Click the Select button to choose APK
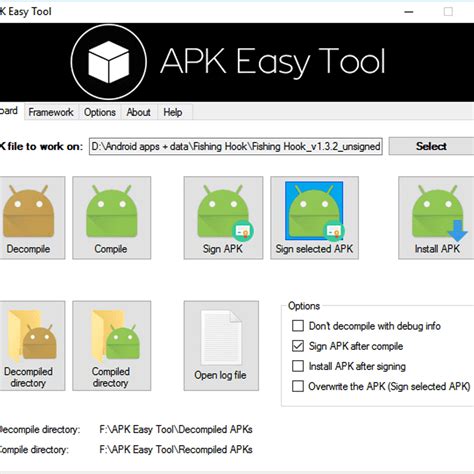The width and height of the screenshot is (474, 474). (x=431, y=146)
